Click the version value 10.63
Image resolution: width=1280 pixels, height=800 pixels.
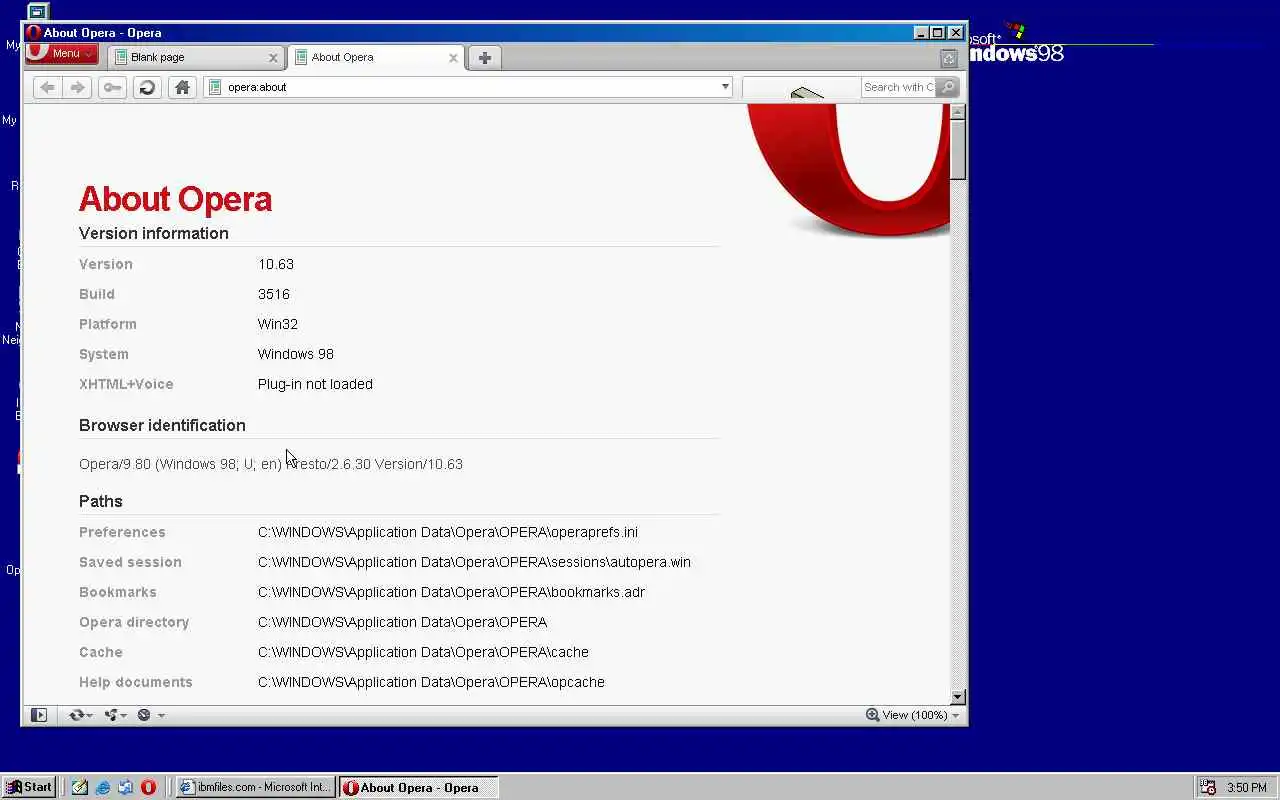click(276, 264)
